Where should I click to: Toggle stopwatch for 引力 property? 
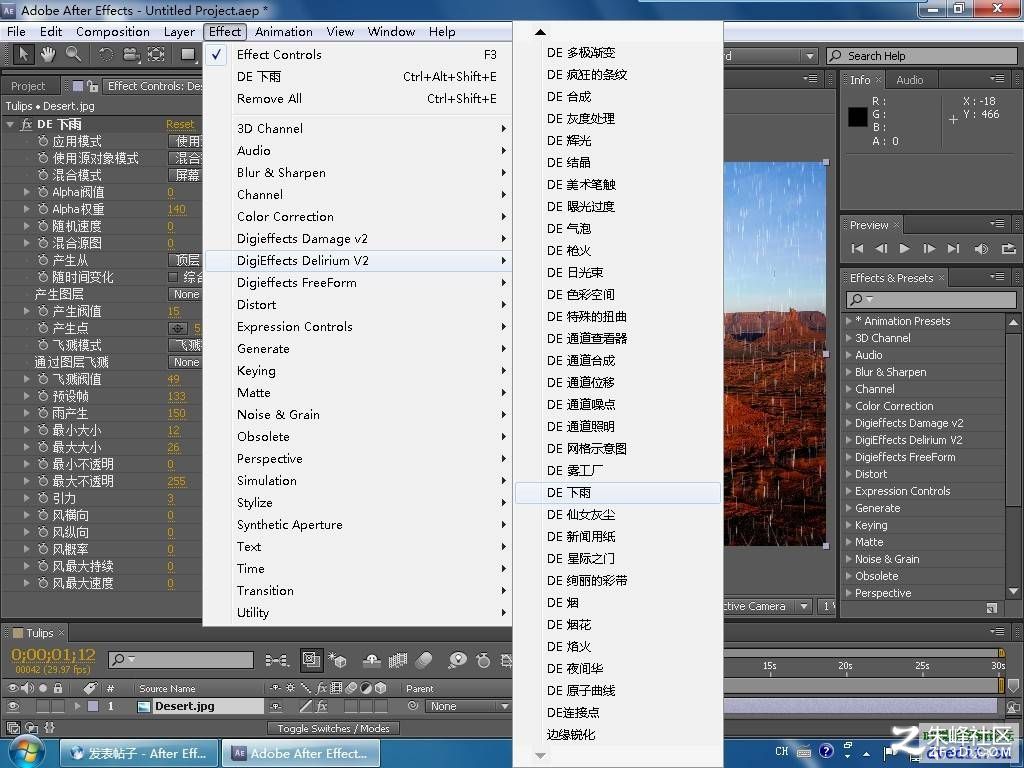click(43, 498)
